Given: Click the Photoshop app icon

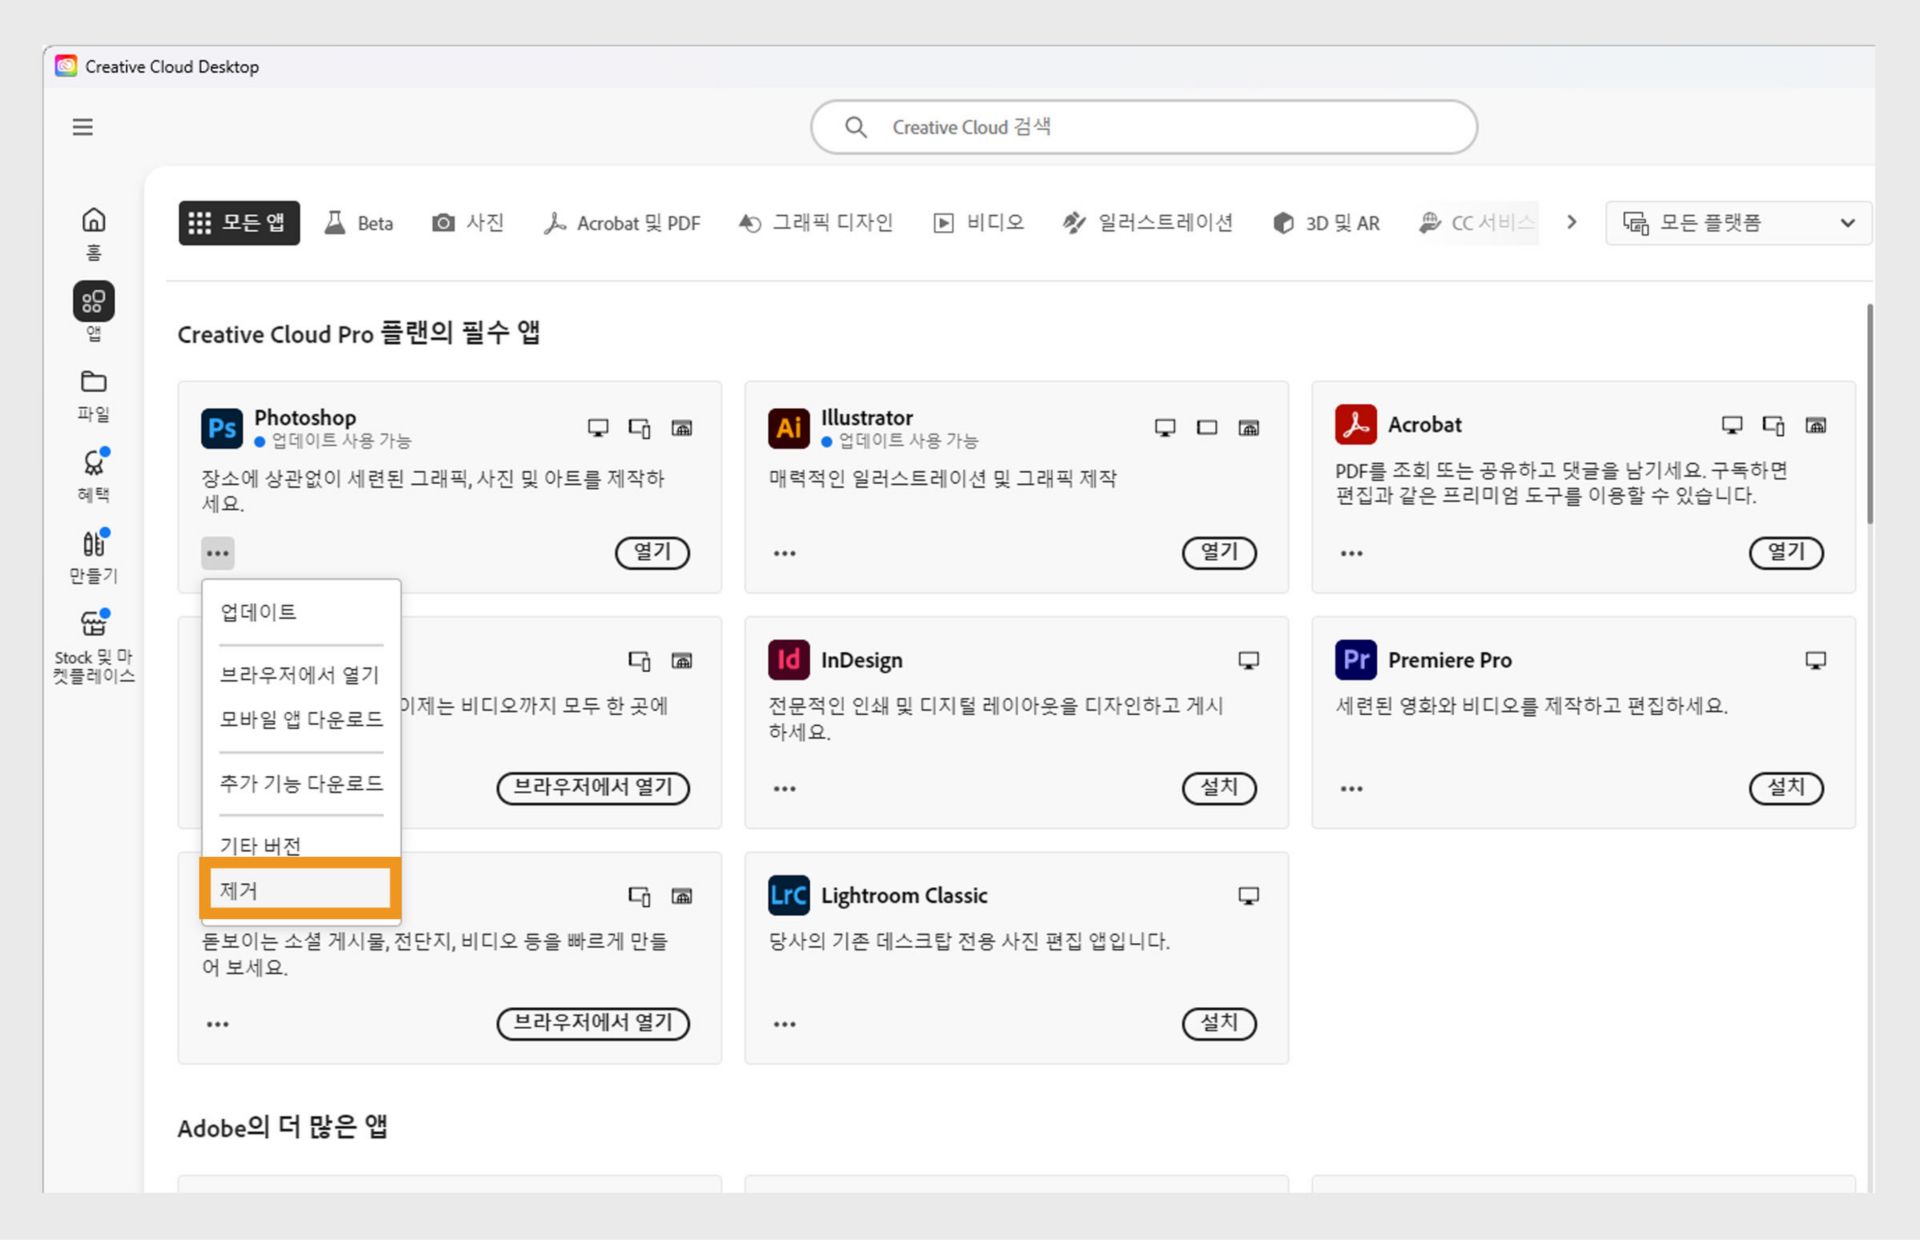Looking at the screenshot, I should 221,428.
